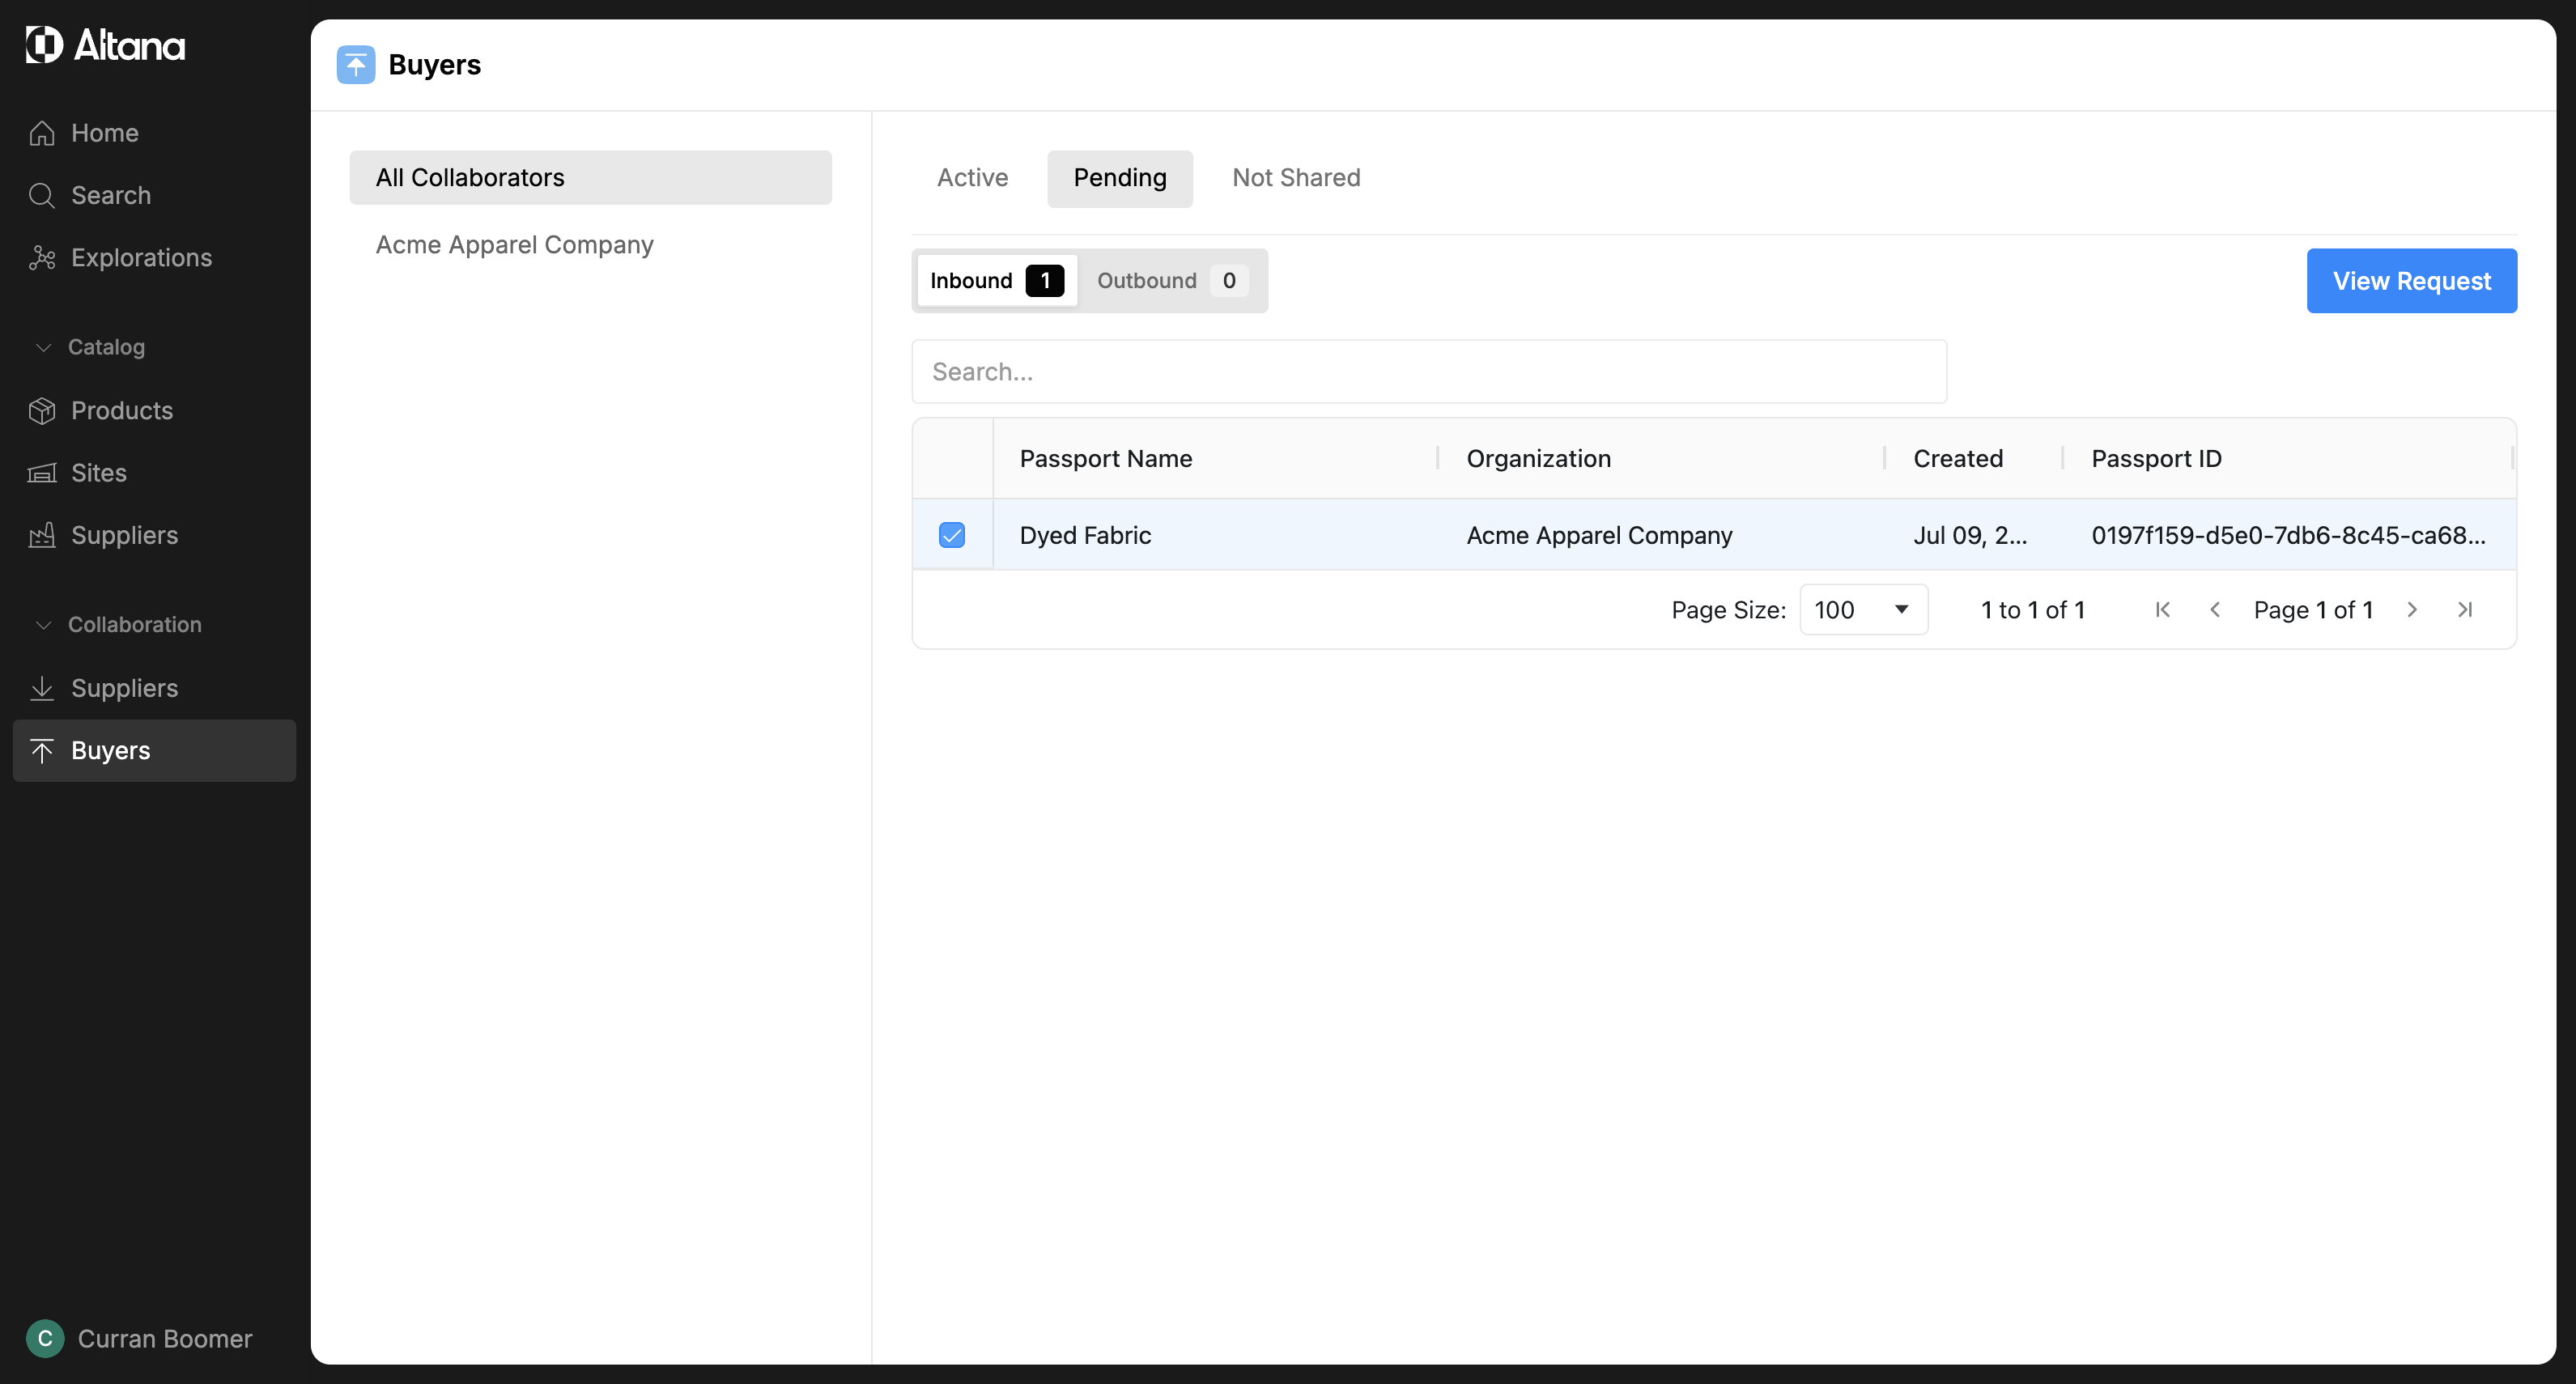This screenshot has width=2576, height=1384.
Task: Open Home via house icon
Action: point(42,133)
